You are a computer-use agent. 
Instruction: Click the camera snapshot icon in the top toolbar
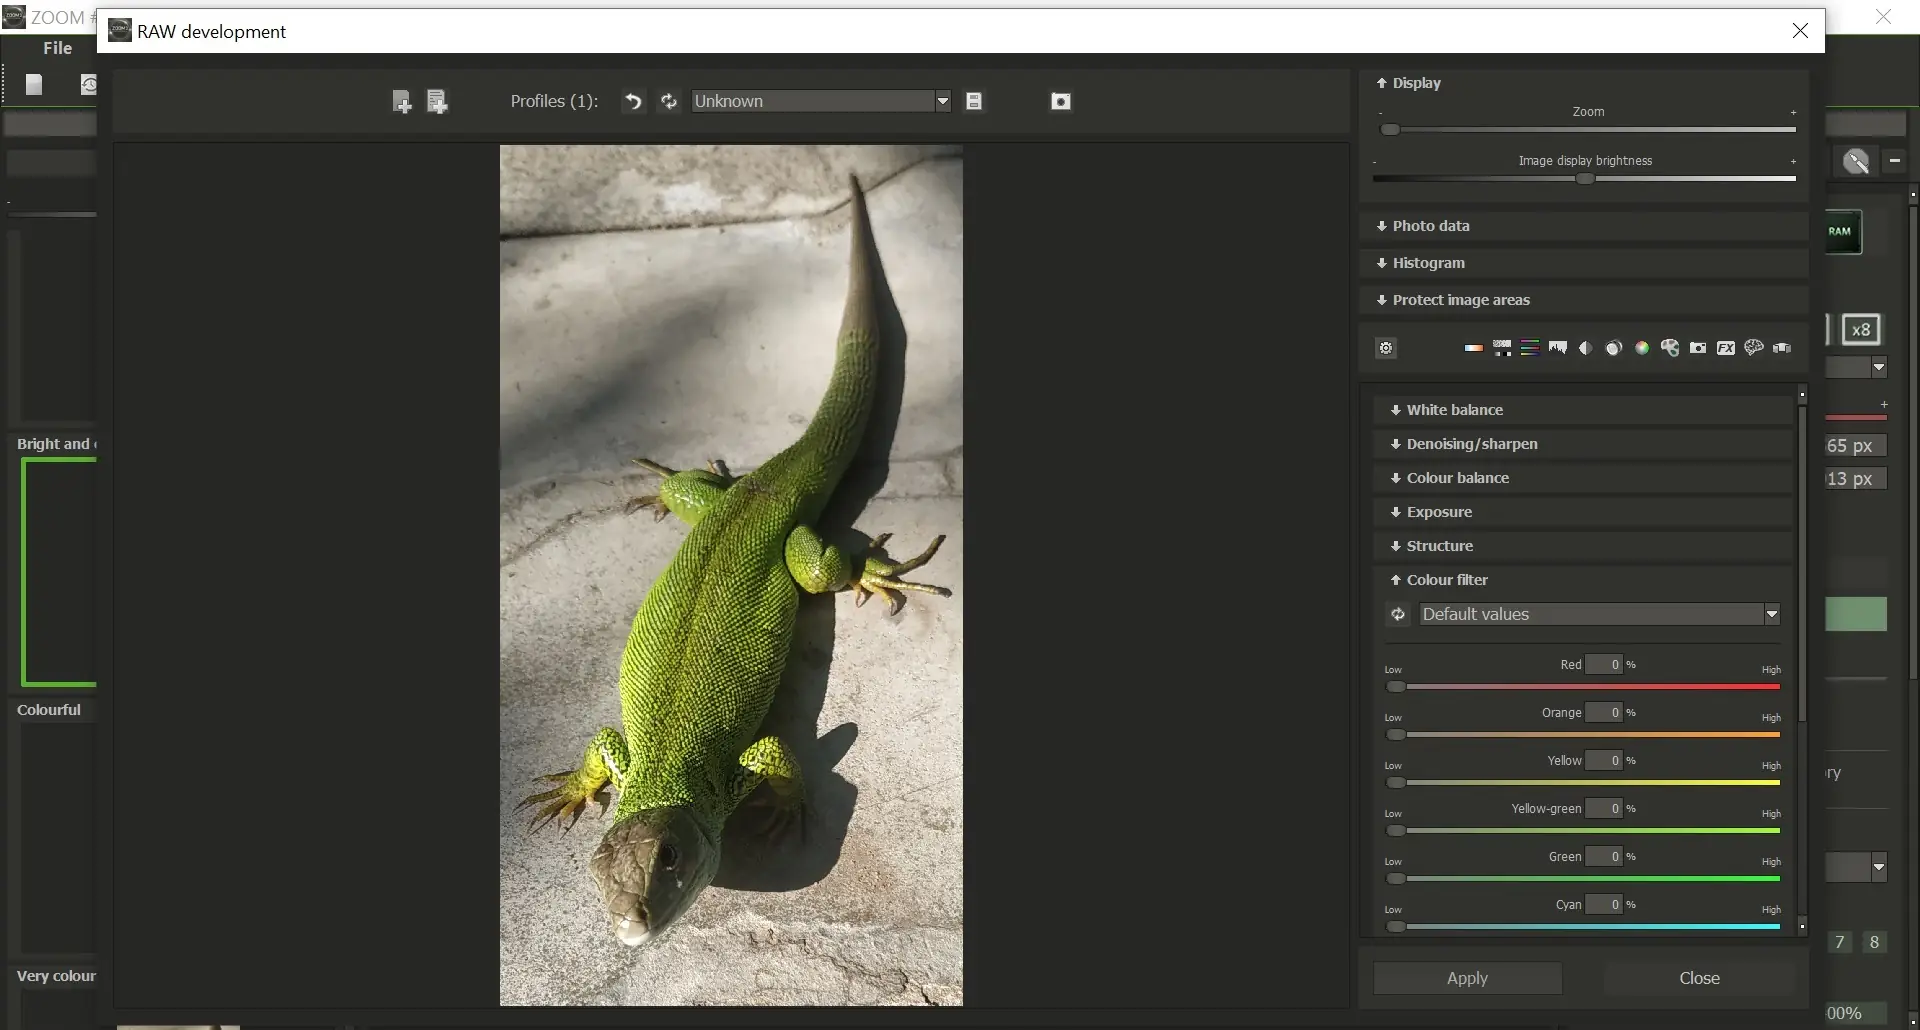click(1061, 101)
